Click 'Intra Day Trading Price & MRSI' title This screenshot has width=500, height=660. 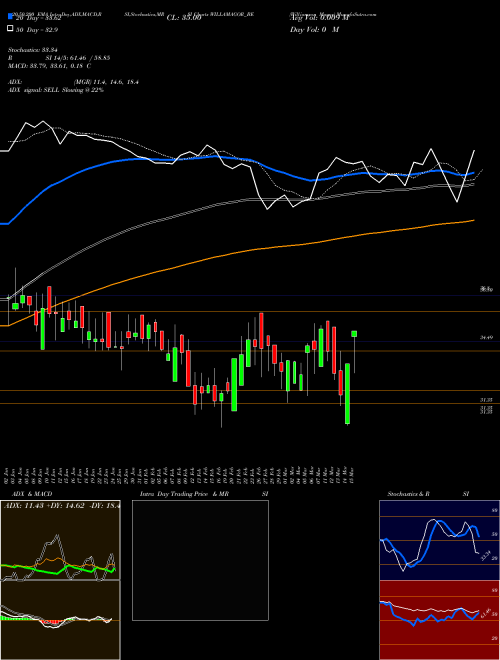(x=204, y=494)
